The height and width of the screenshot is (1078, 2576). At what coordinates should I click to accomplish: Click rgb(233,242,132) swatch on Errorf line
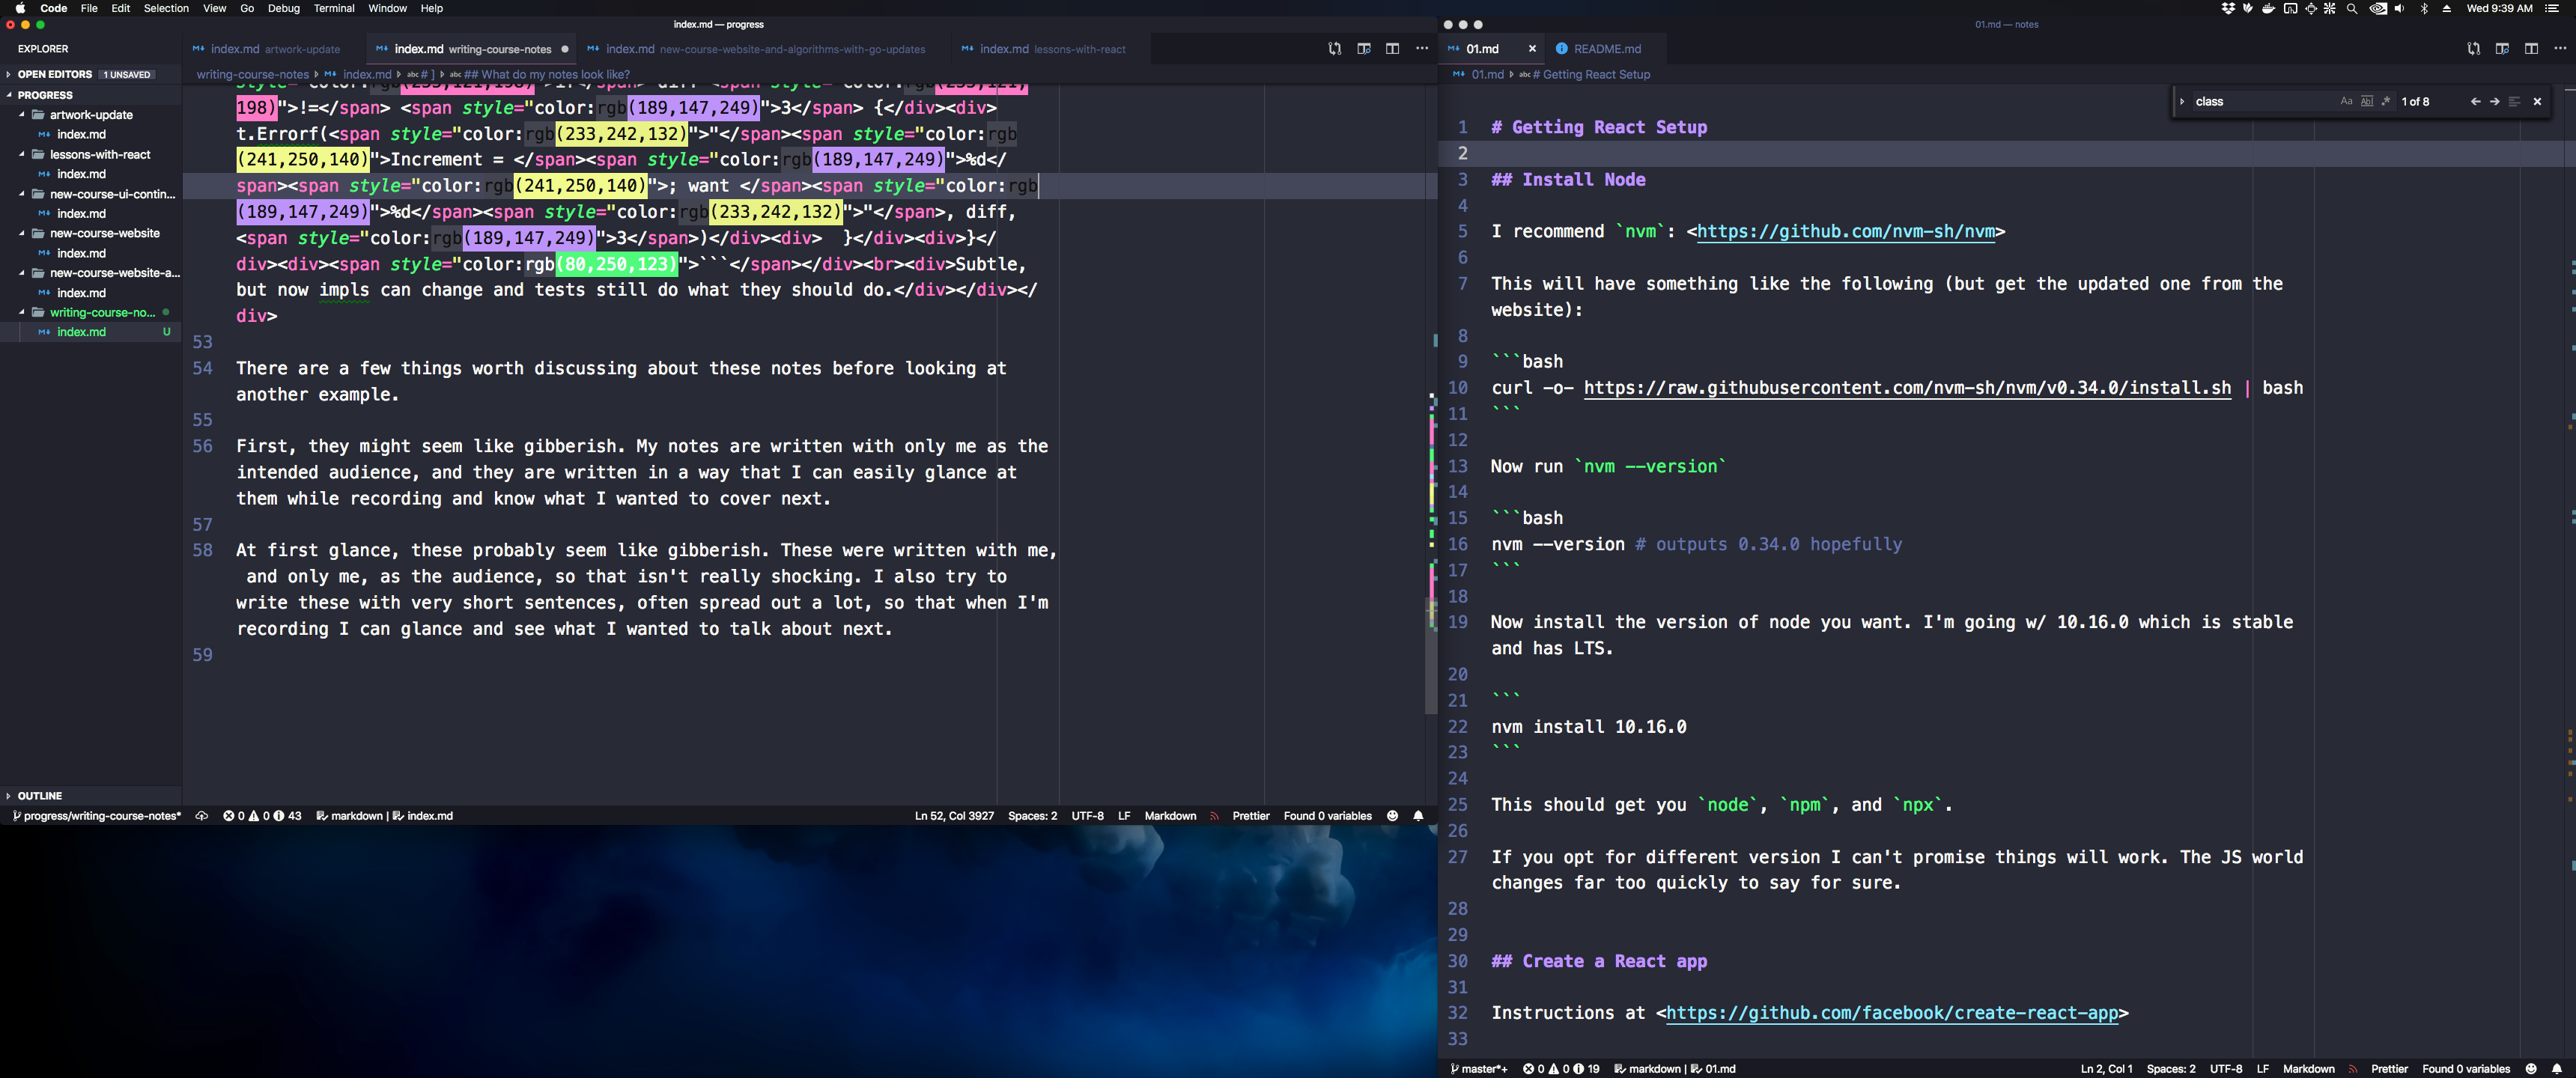click(622, 134)
